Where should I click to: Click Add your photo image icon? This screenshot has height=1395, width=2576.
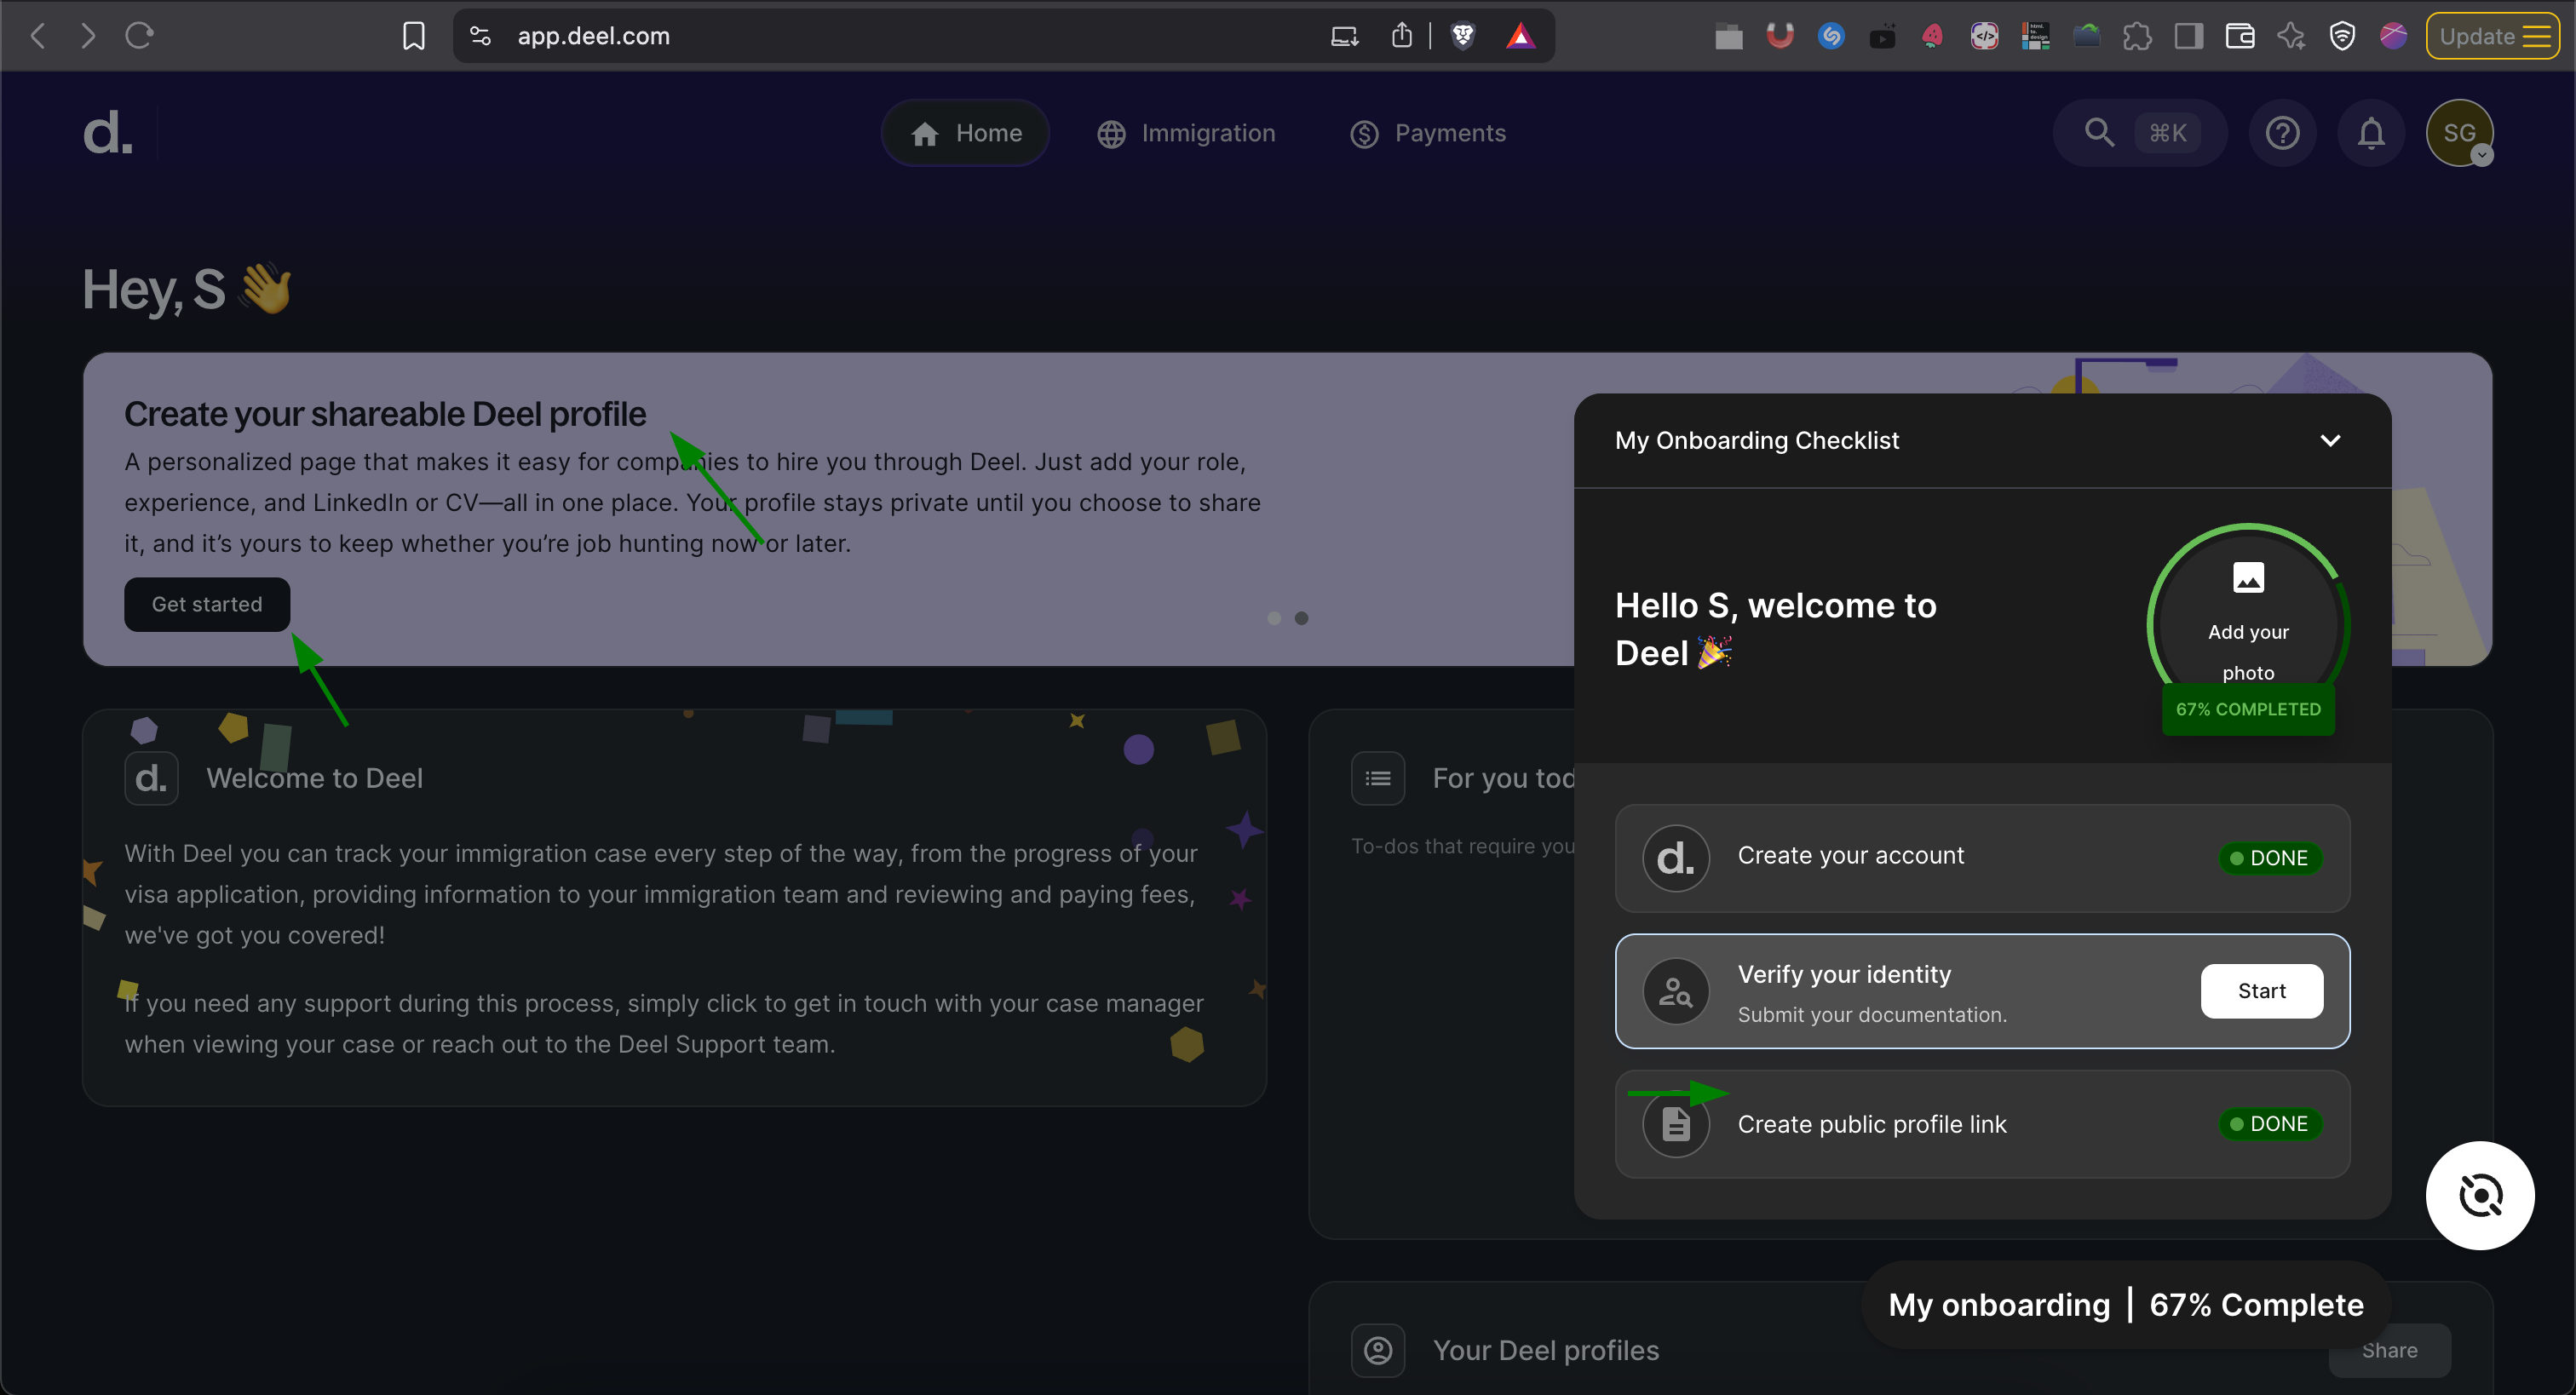(2248, 578)
